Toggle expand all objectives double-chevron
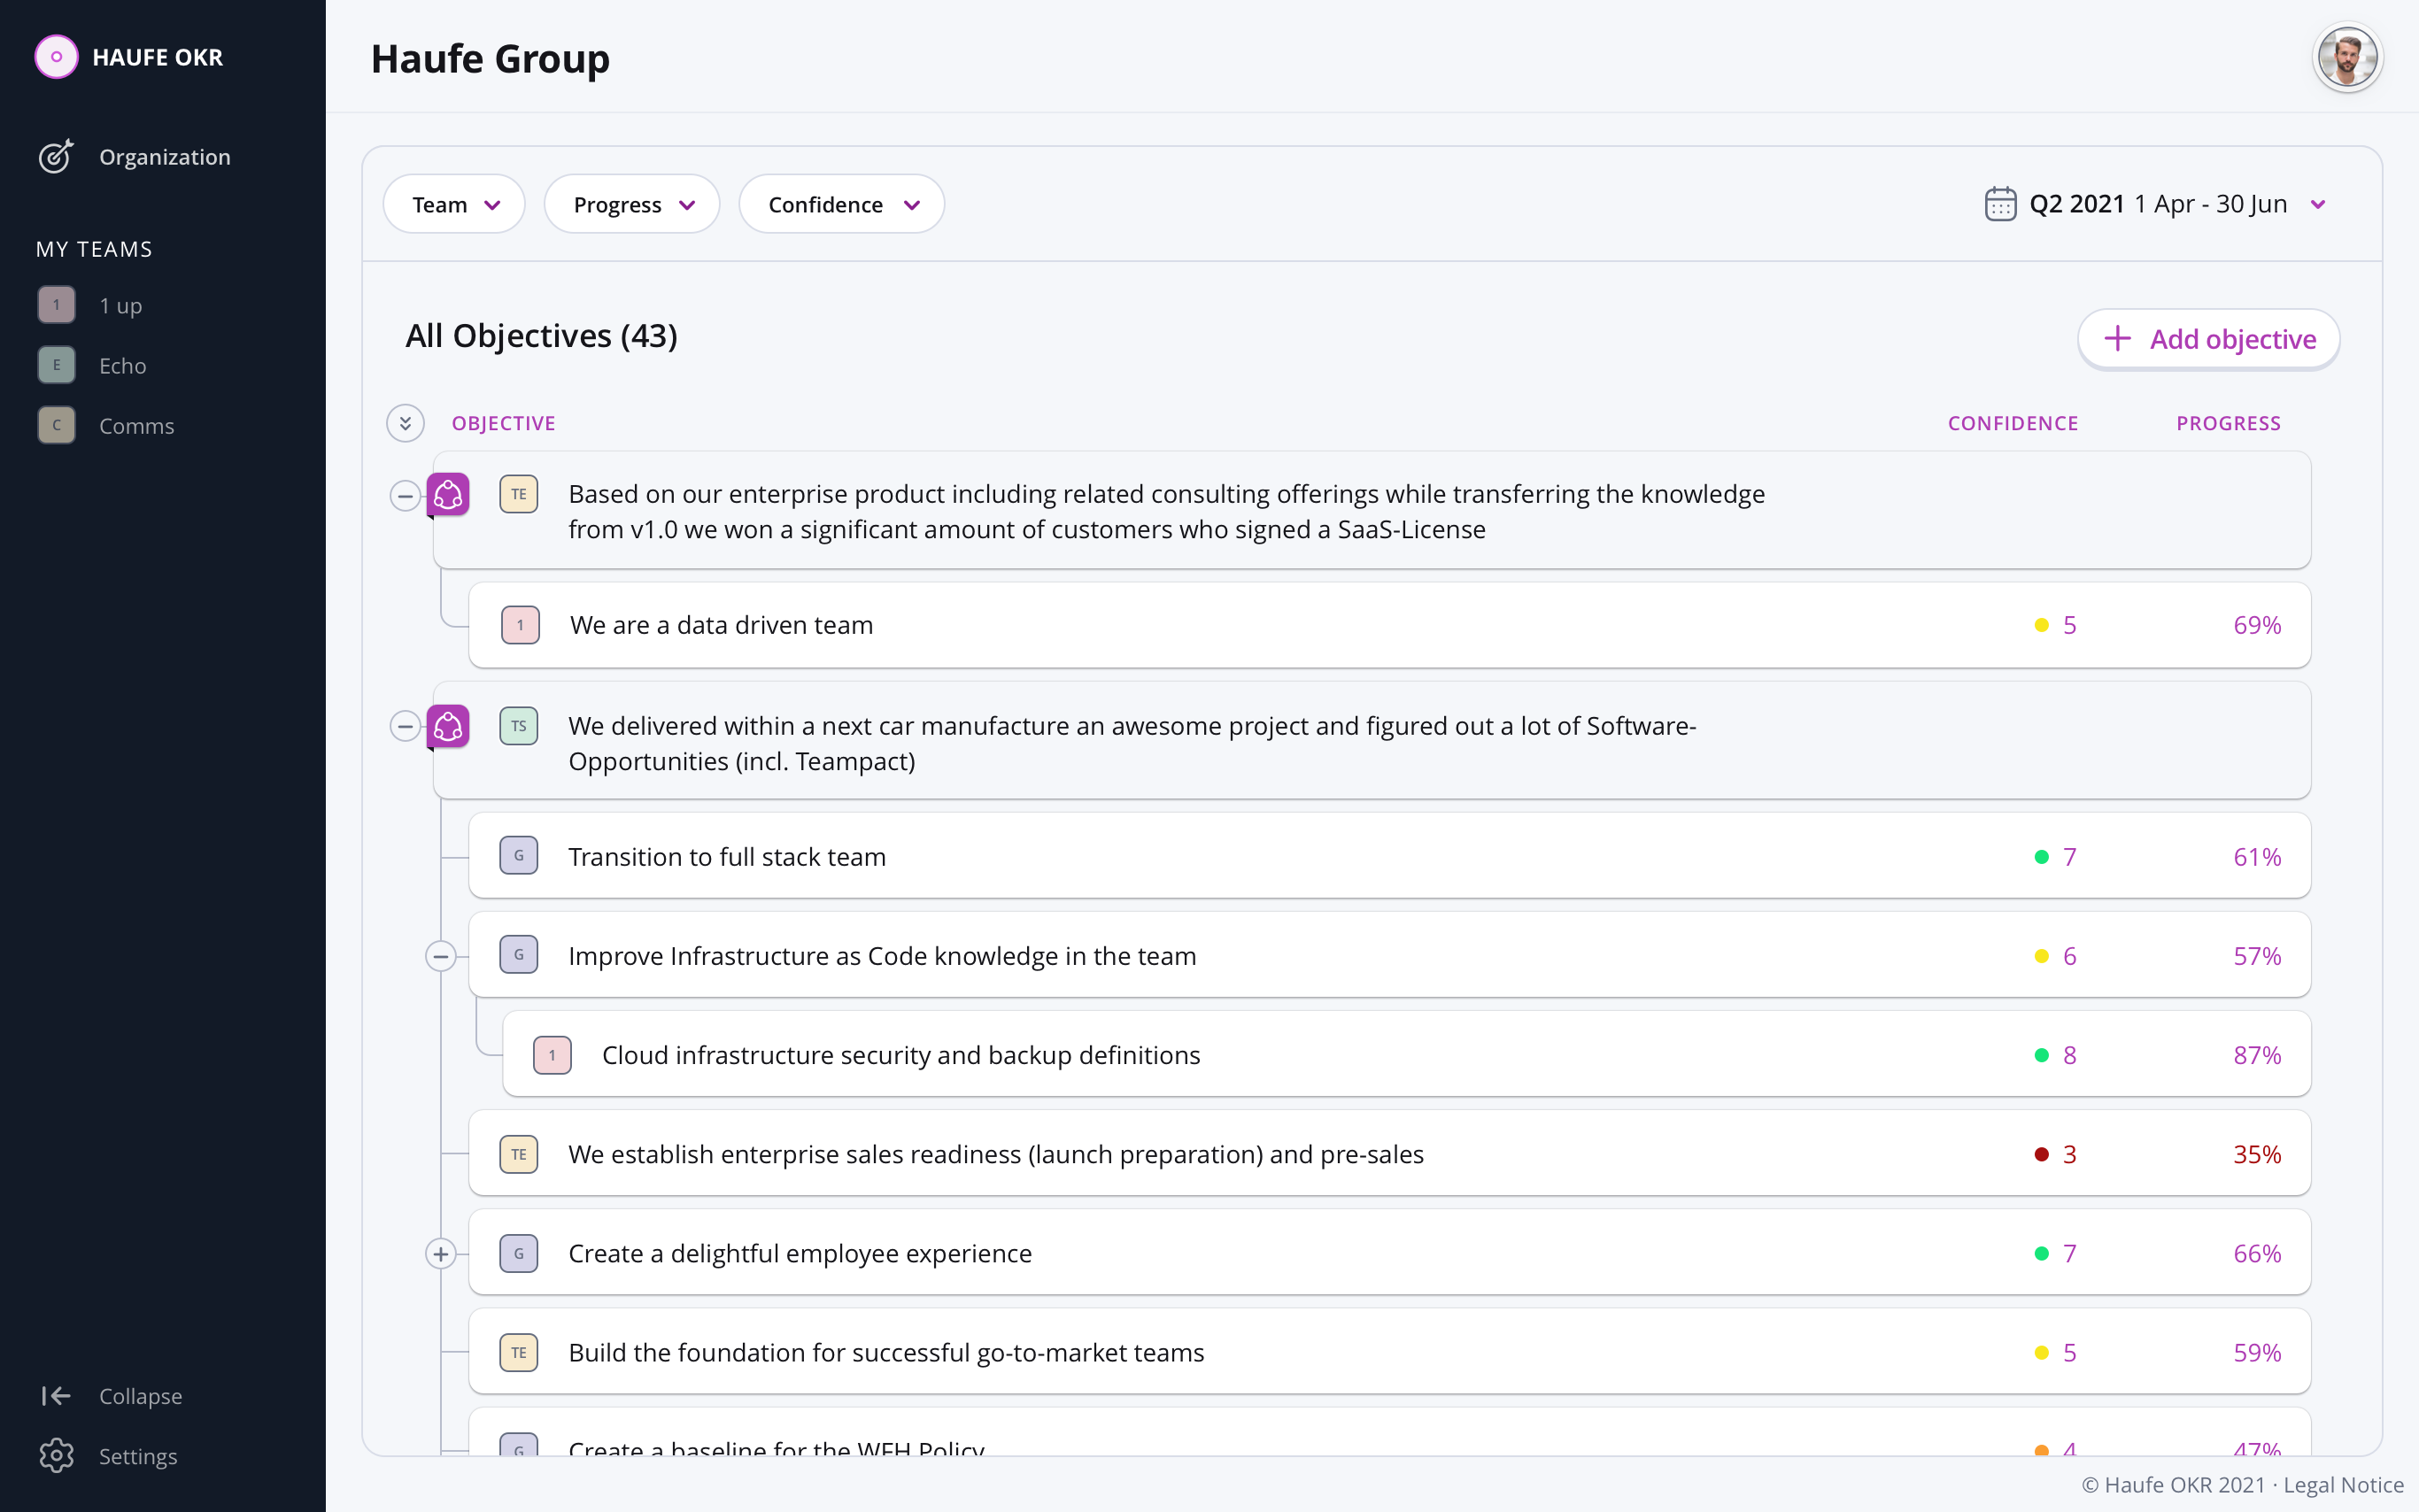2419x1512 pixels. 405,423
